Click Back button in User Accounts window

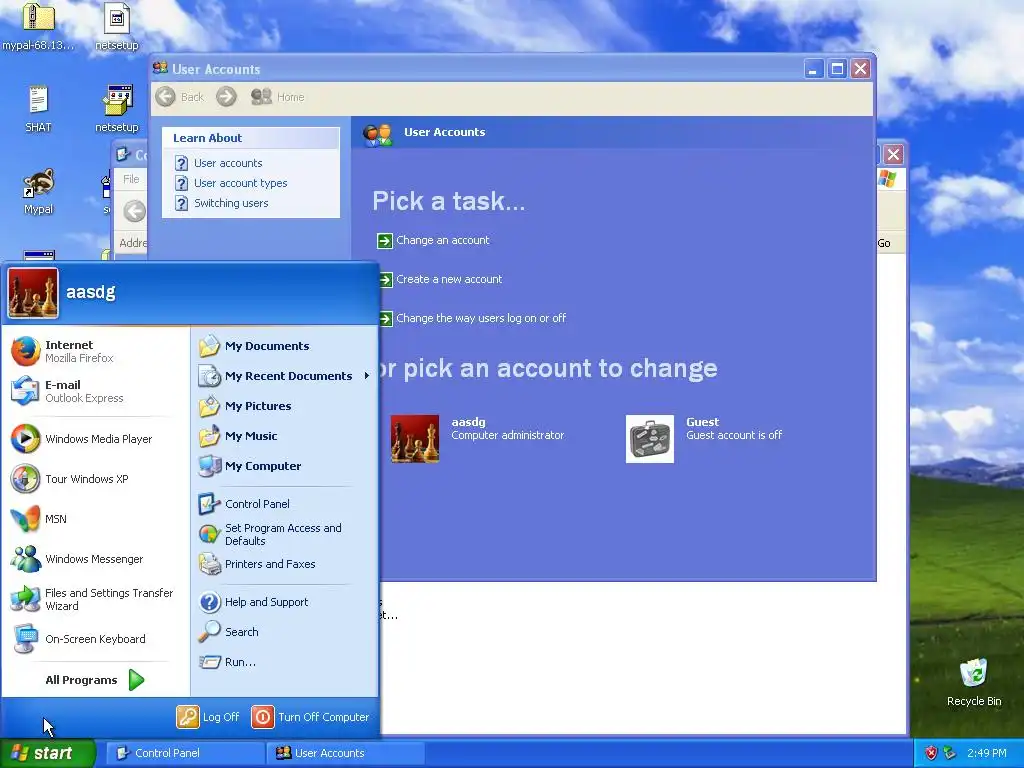[180, 97]
